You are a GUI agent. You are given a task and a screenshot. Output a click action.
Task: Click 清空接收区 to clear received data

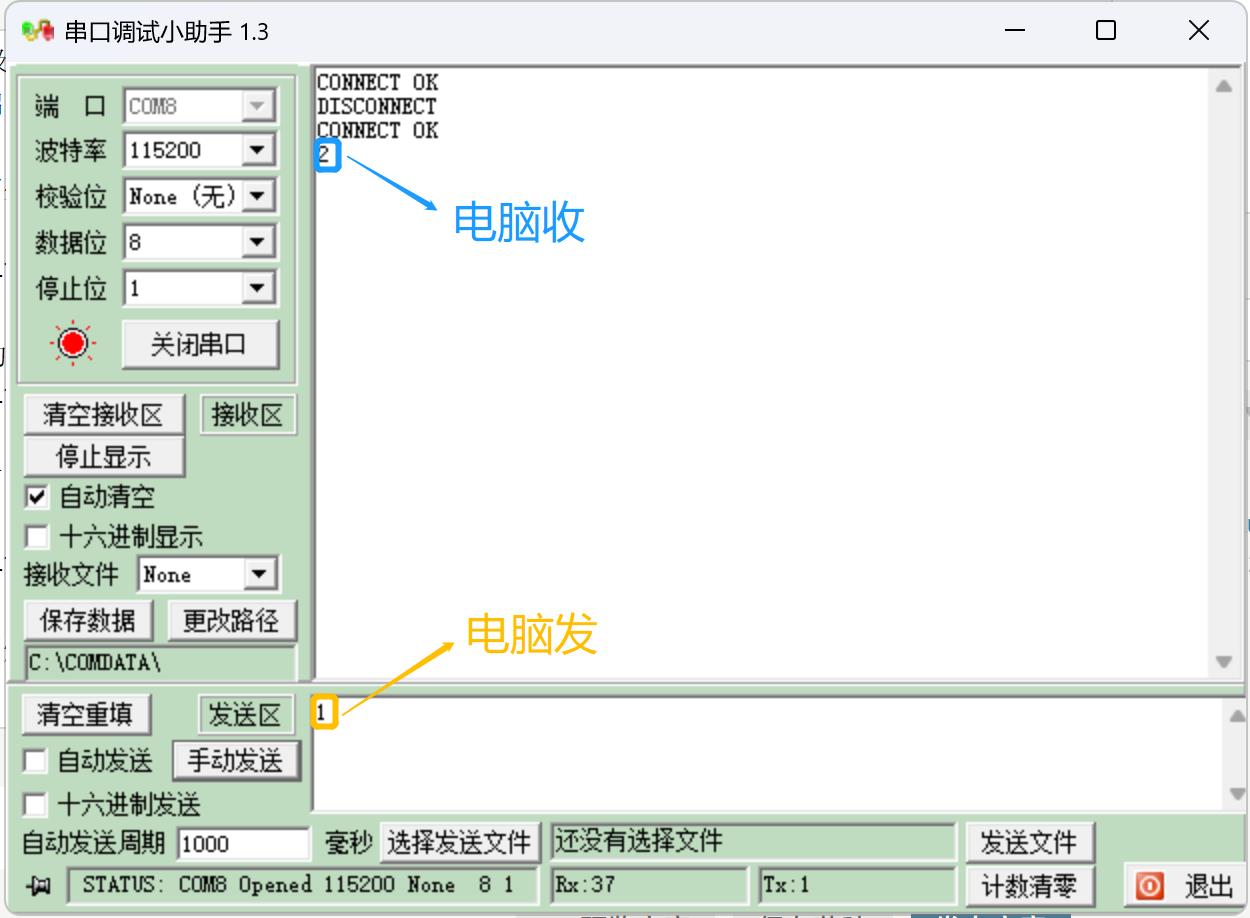[x=103, y=413]
